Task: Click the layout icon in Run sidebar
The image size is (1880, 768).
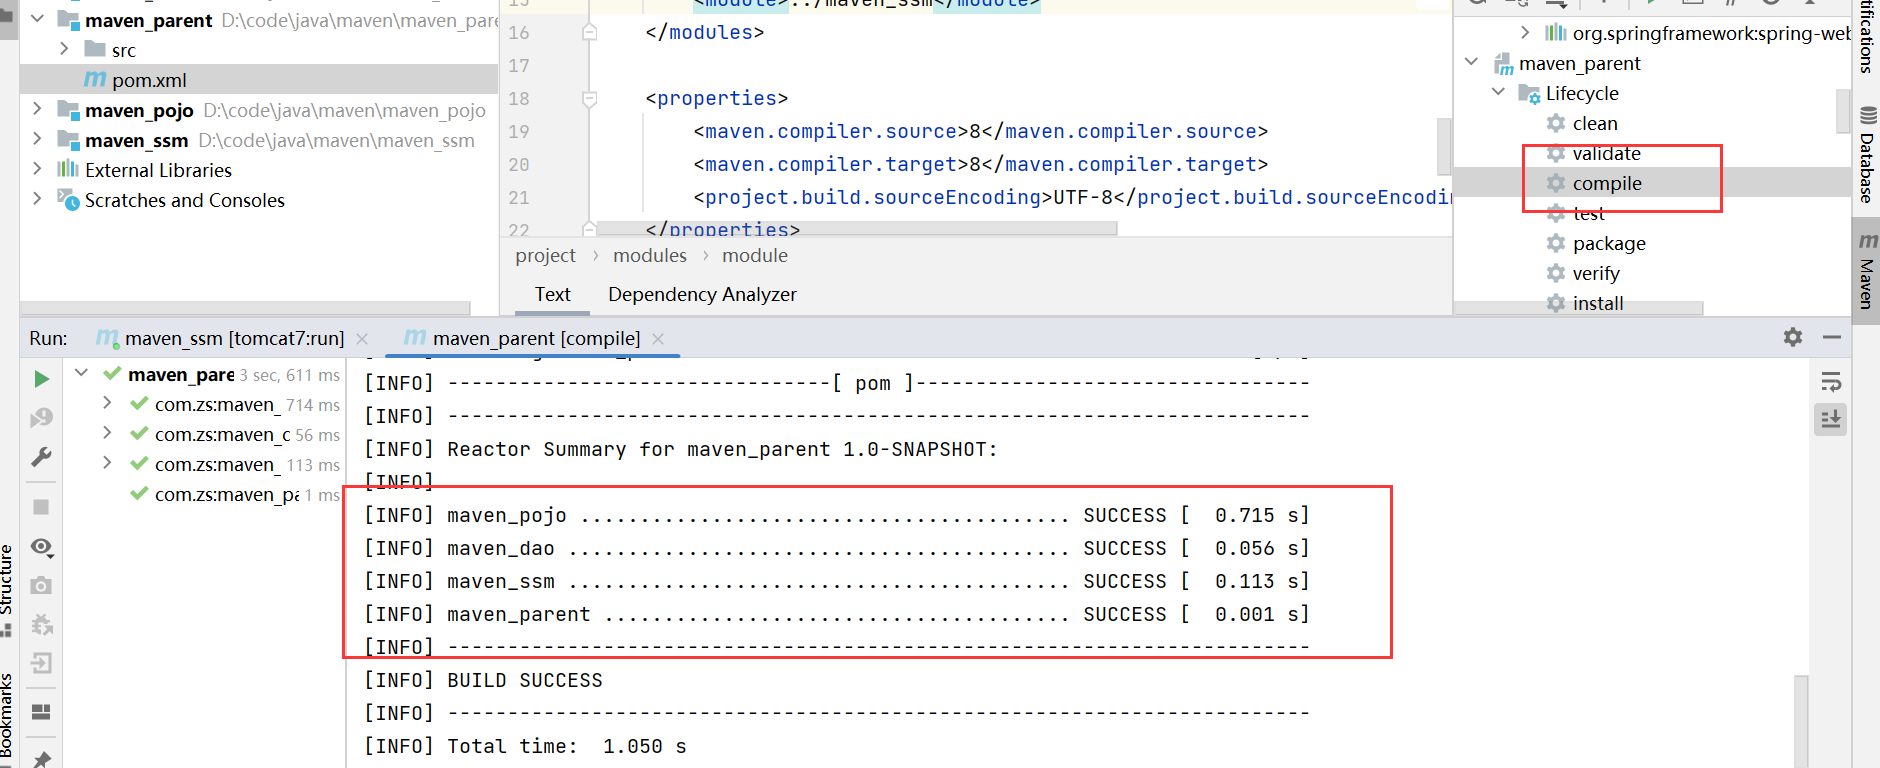Action: pos(41,712)
